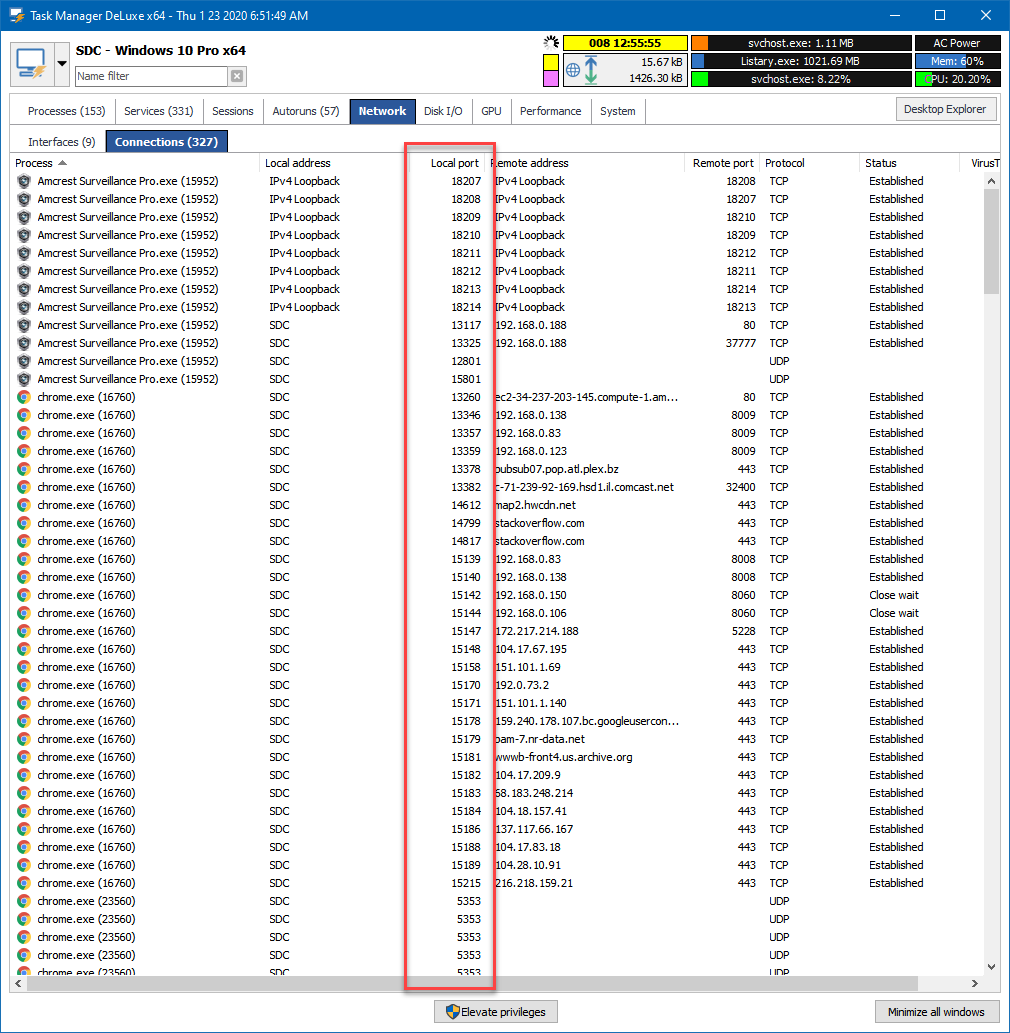Open the Disk I/O tab

click(x=443, y=111)
